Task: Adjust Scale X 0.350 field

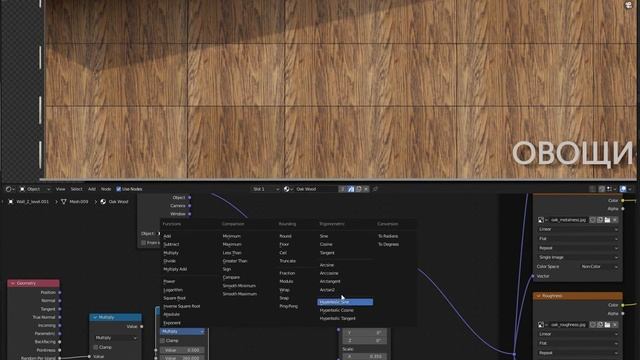Action: 364,357
